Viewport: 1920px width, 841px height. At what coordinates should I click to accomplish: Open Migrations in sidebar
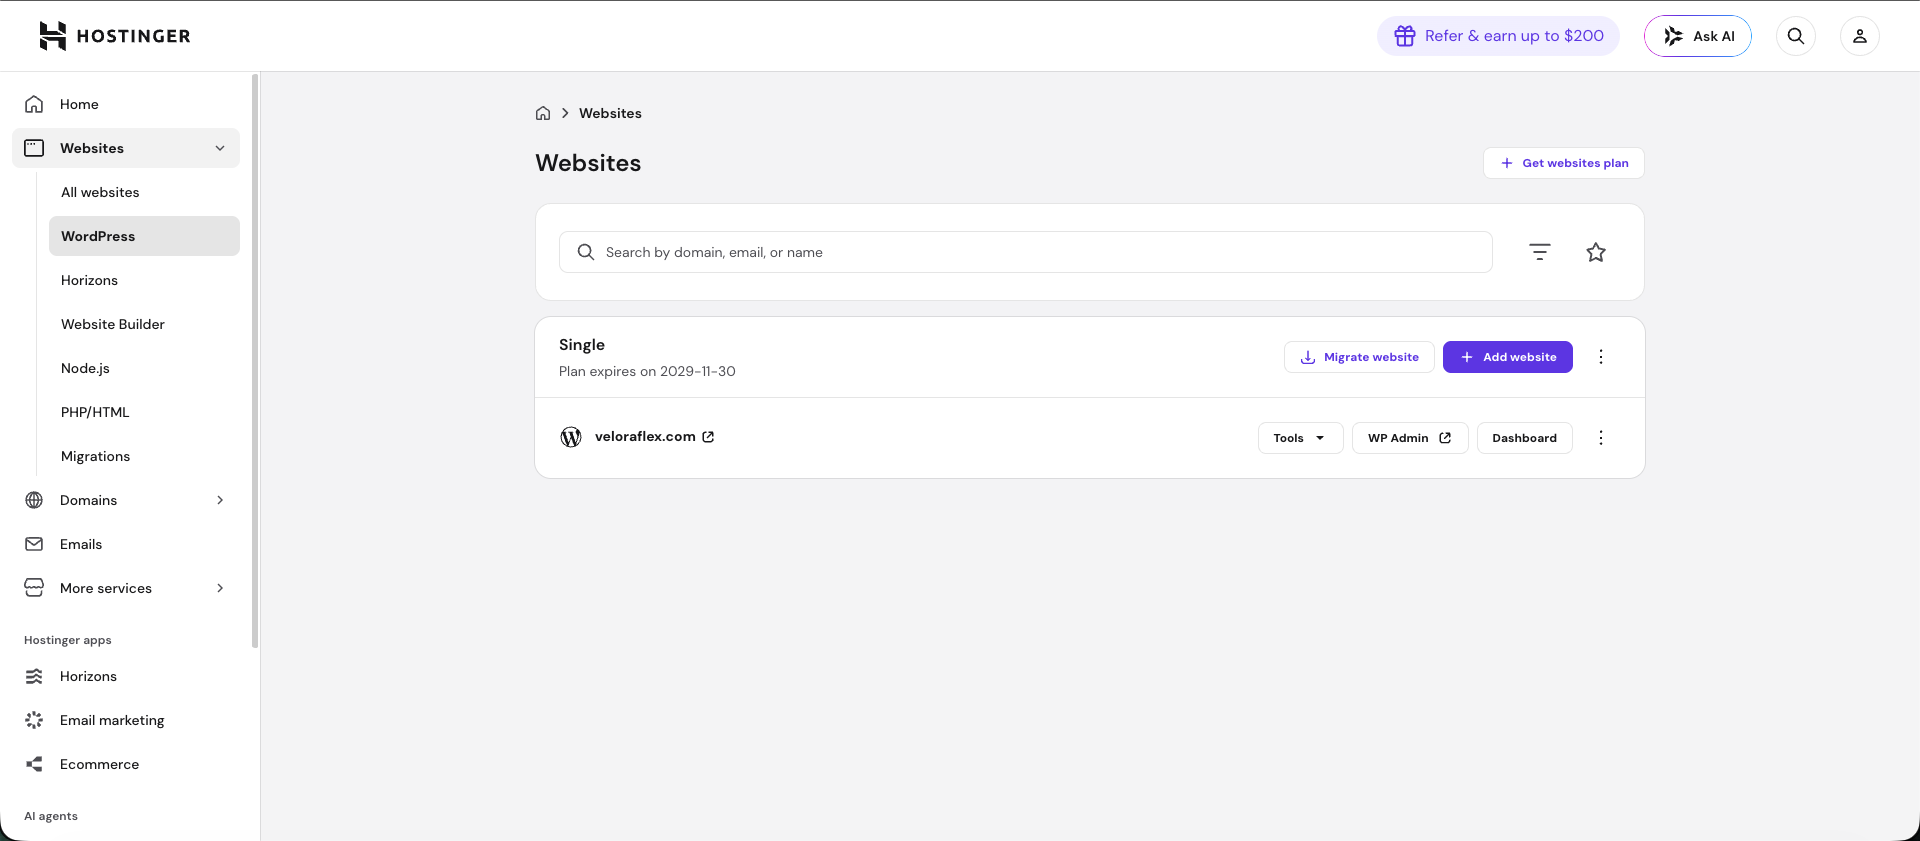(x=144, y=456)
